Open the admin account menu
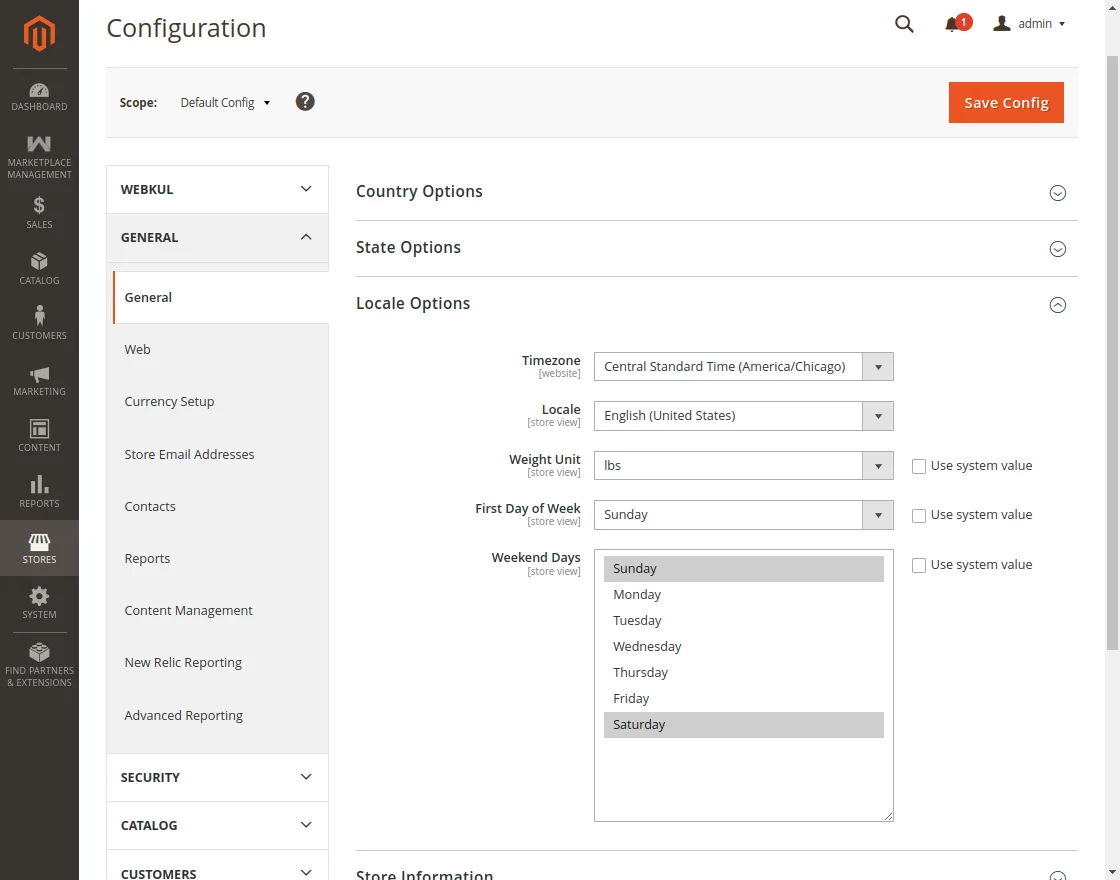This screenshot has width=1120, height=880. click(1030, 23)
